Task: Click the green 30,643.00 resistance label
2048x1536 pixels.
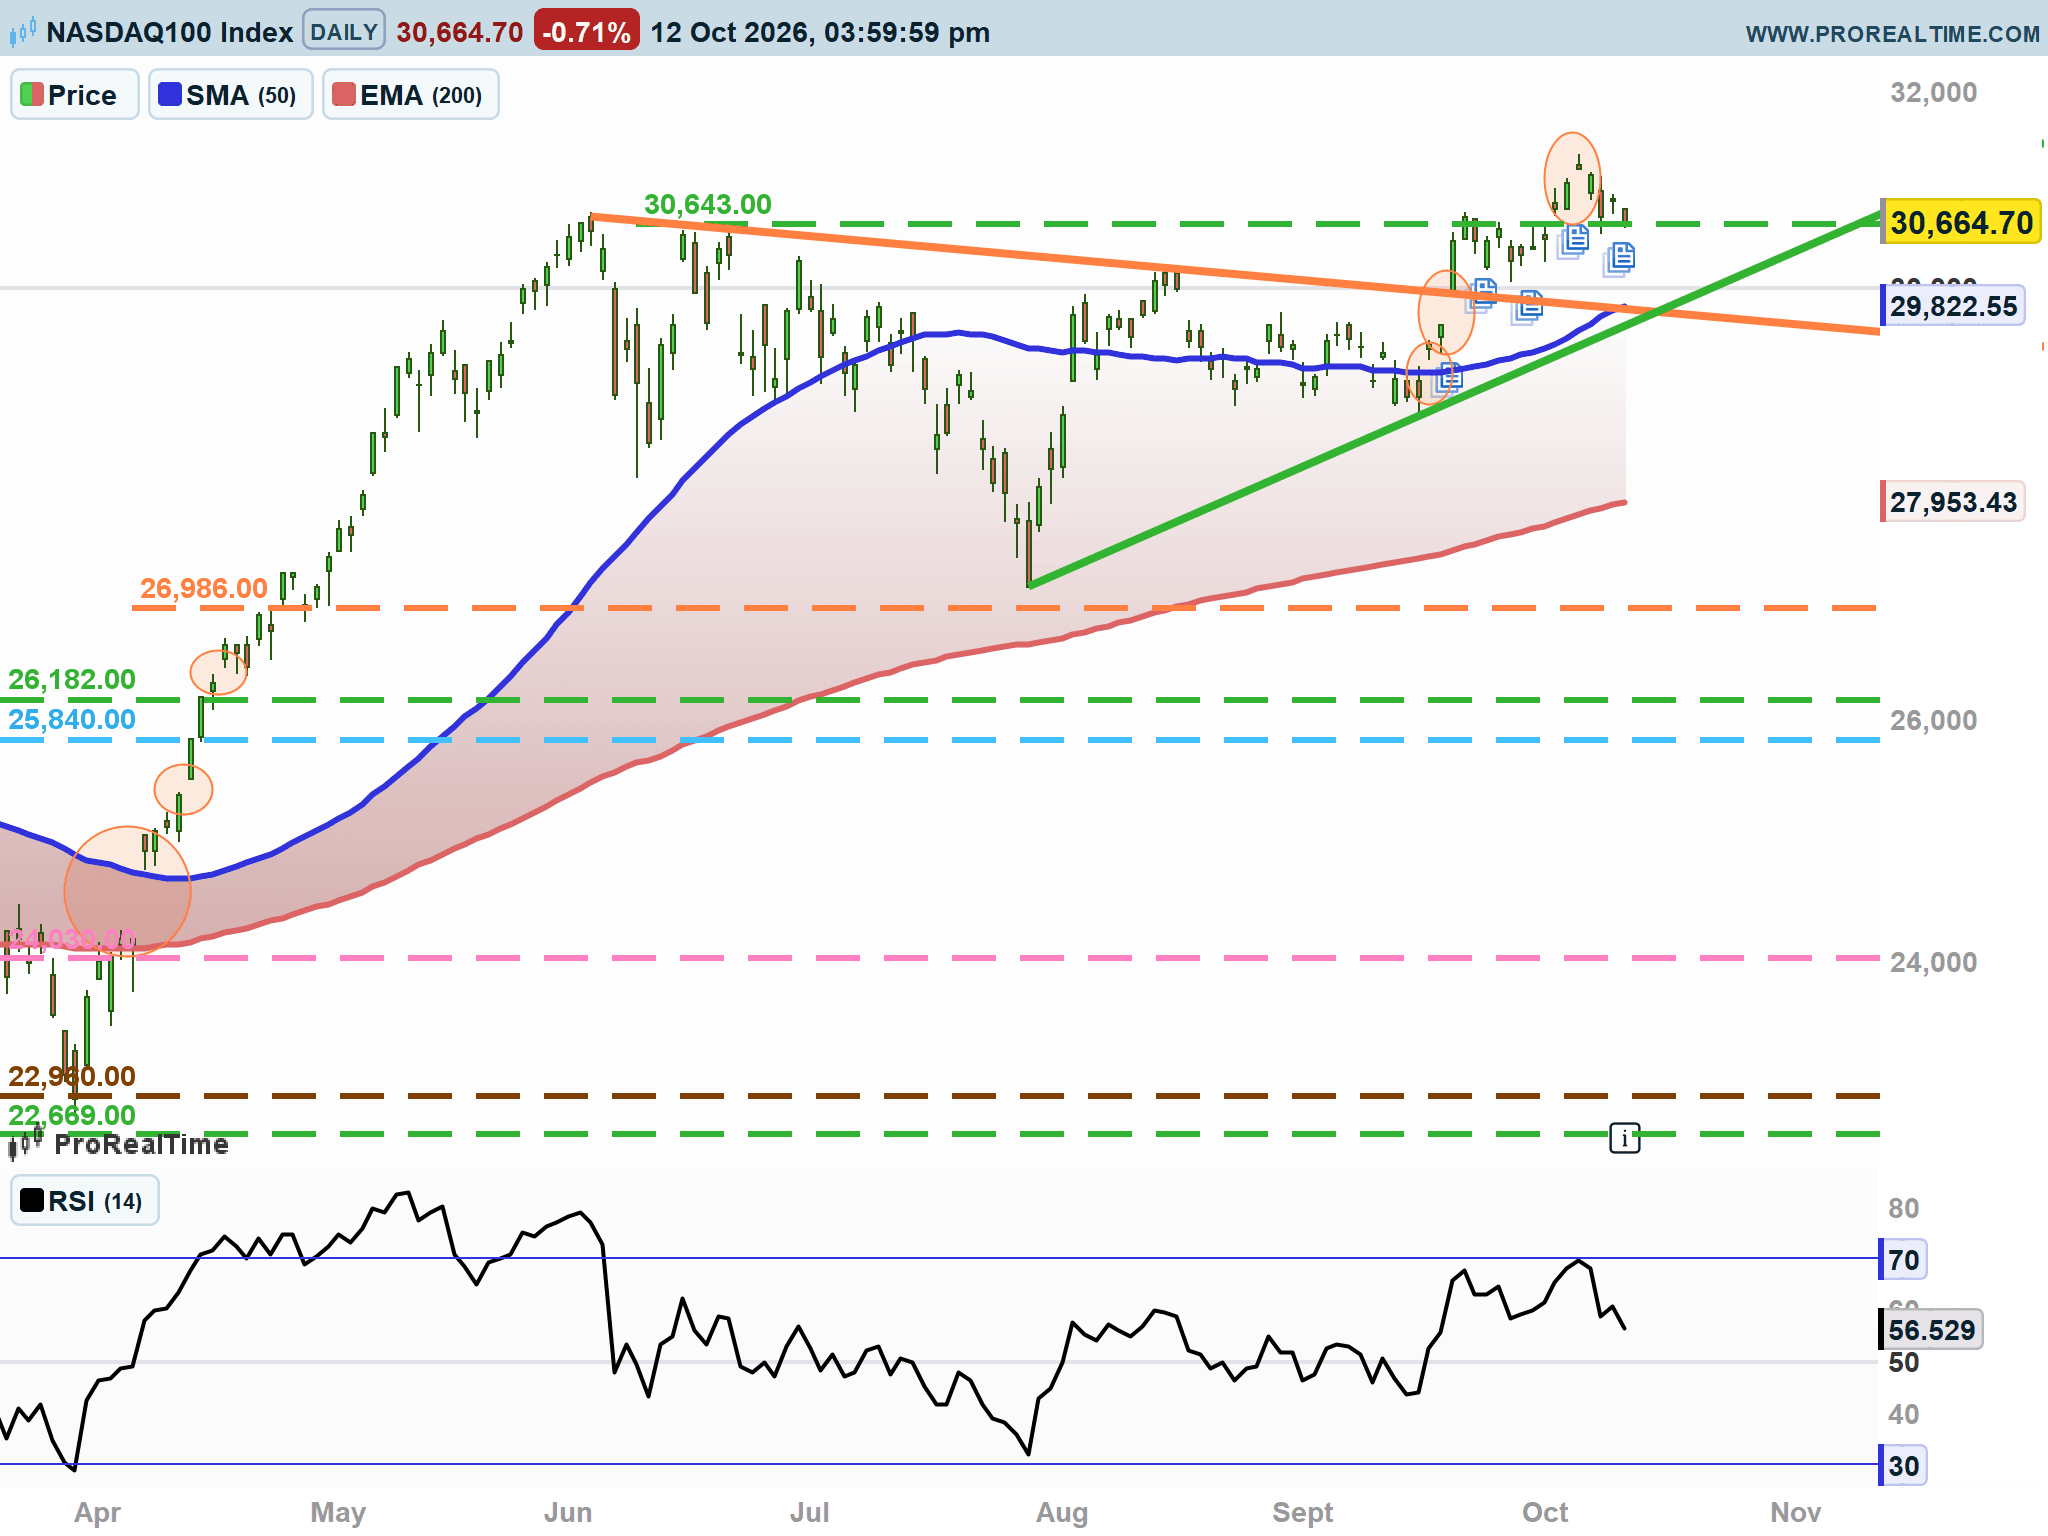Action: 708,204
